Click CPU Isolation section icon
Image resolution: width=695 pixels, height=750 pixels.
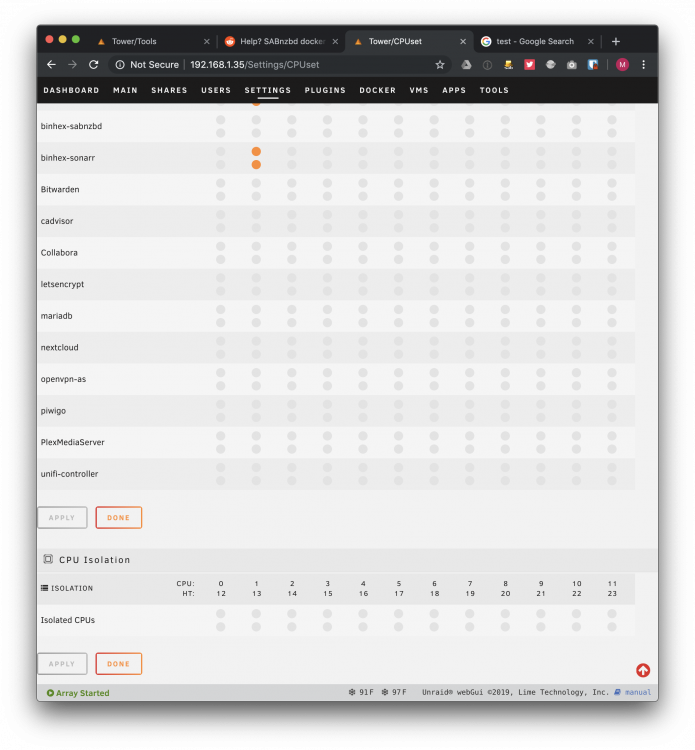pyautogui.click(x=48, y=559)
